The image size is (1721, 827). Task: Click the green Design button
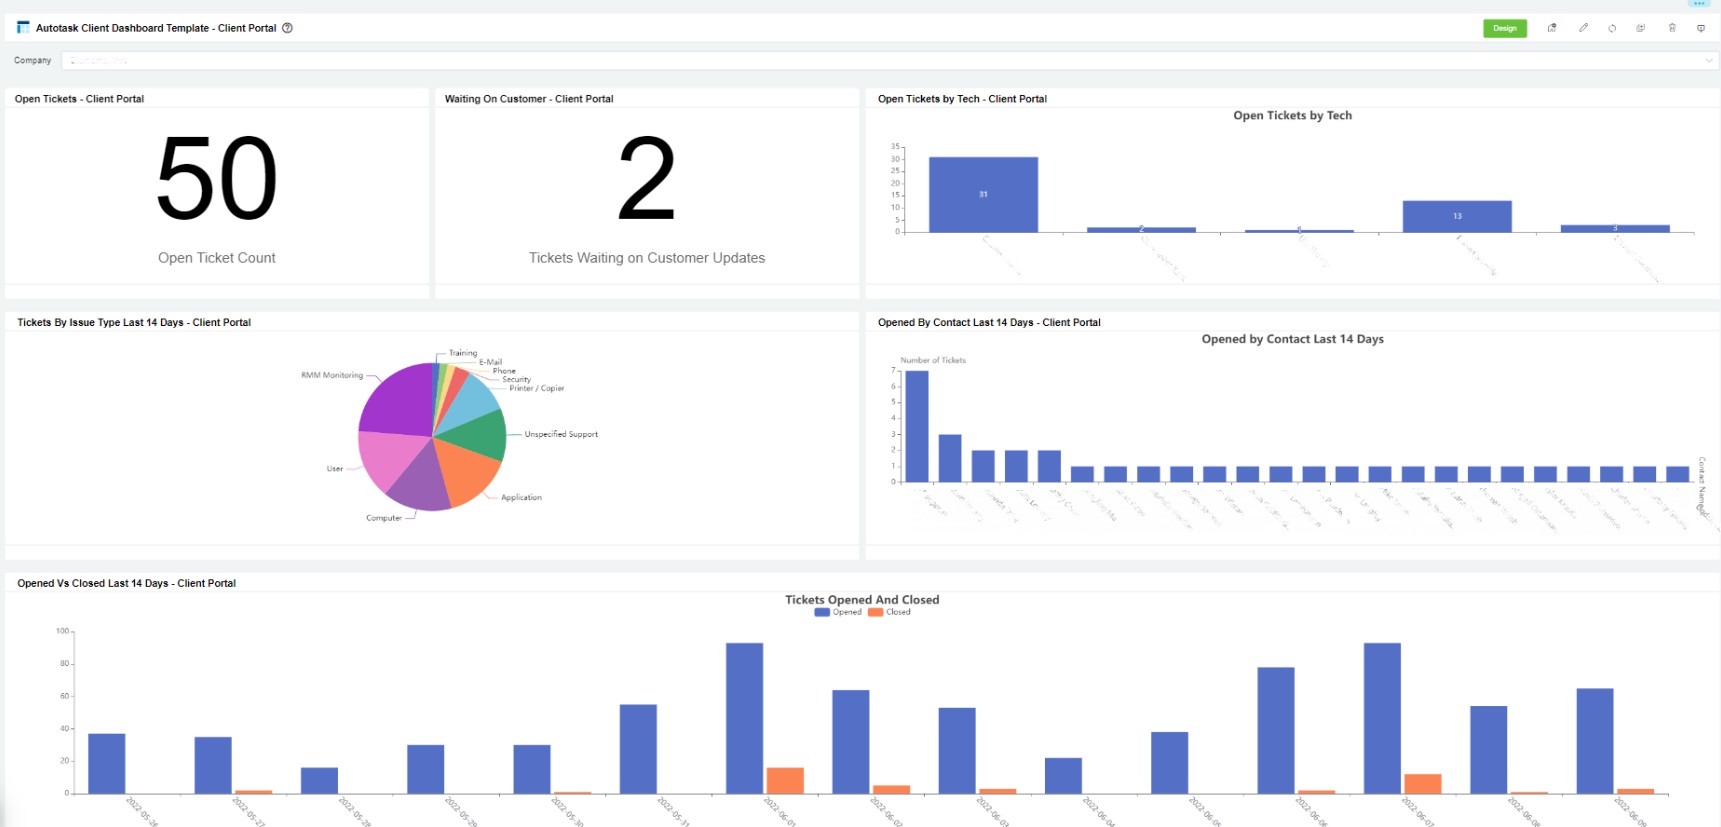pos(1504,28)
